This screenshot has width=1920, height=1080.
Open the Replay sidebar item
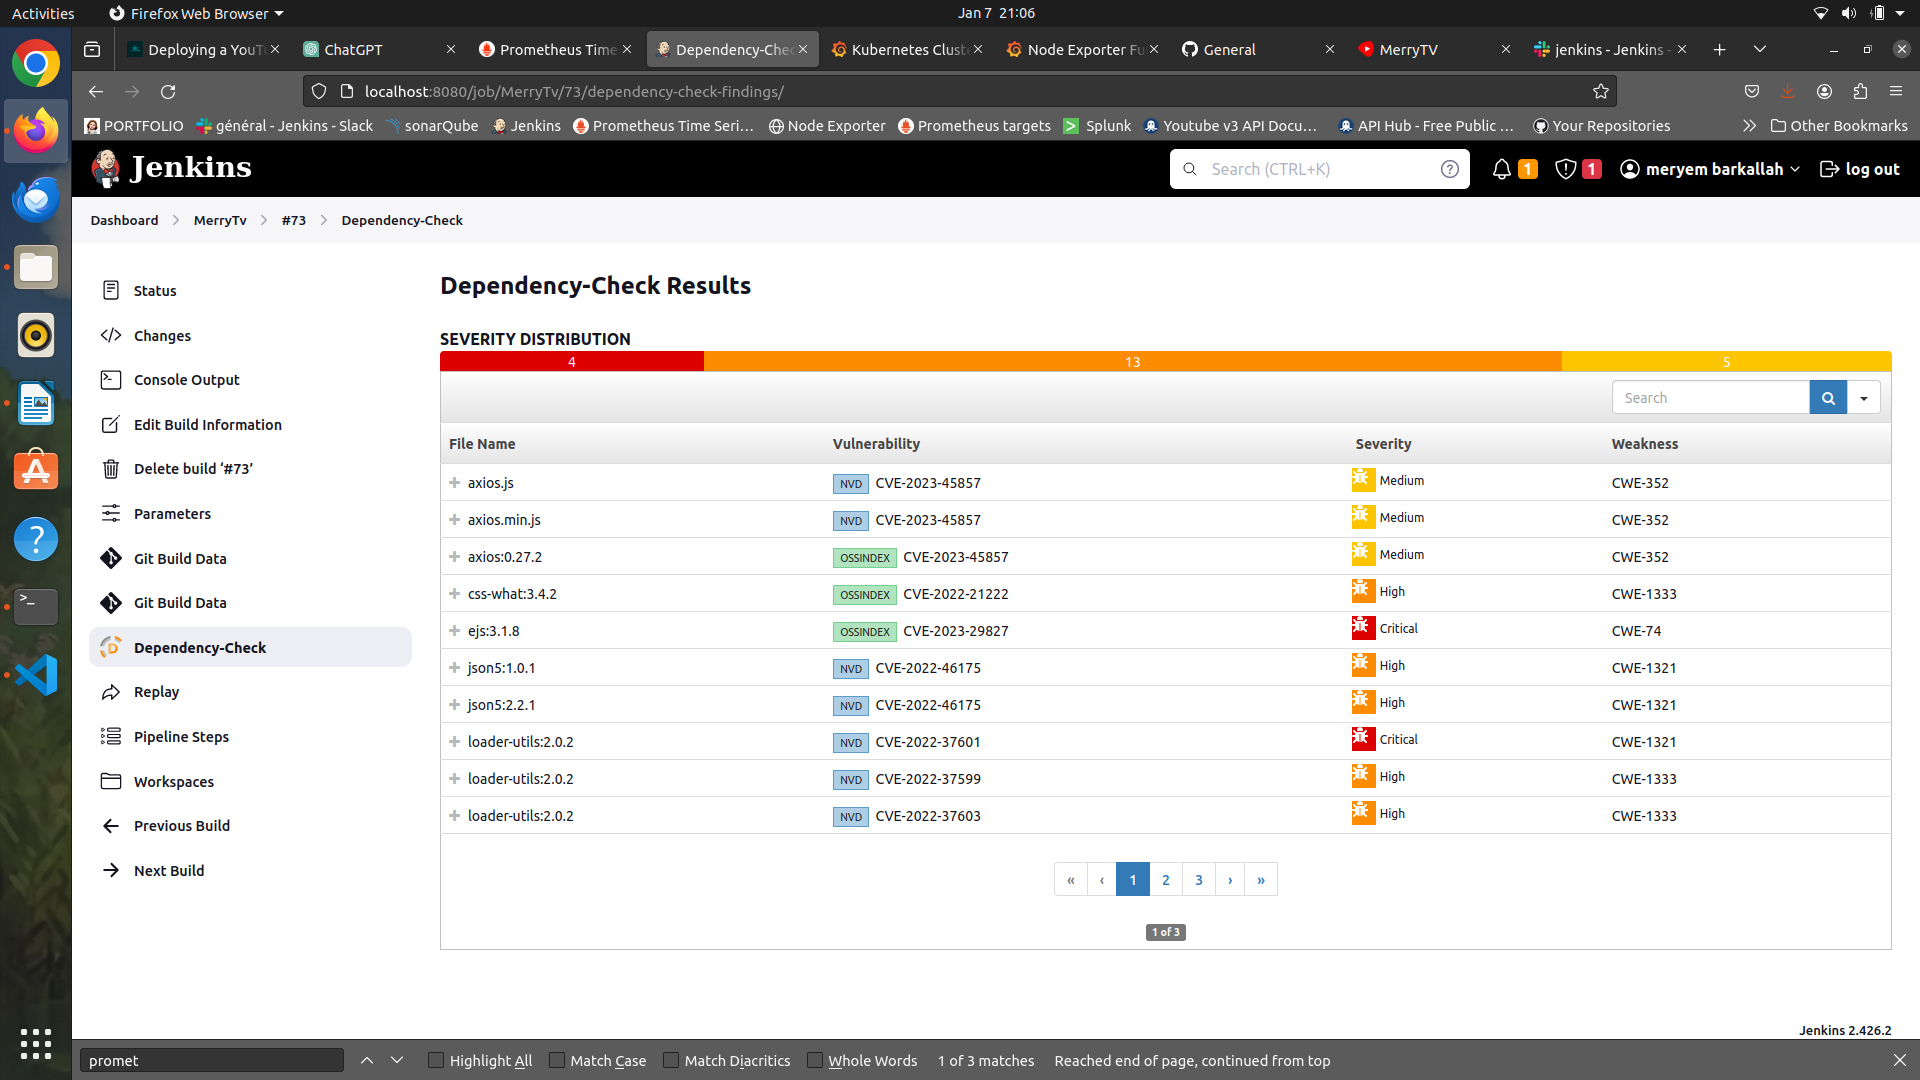click(x=156, y=692)
